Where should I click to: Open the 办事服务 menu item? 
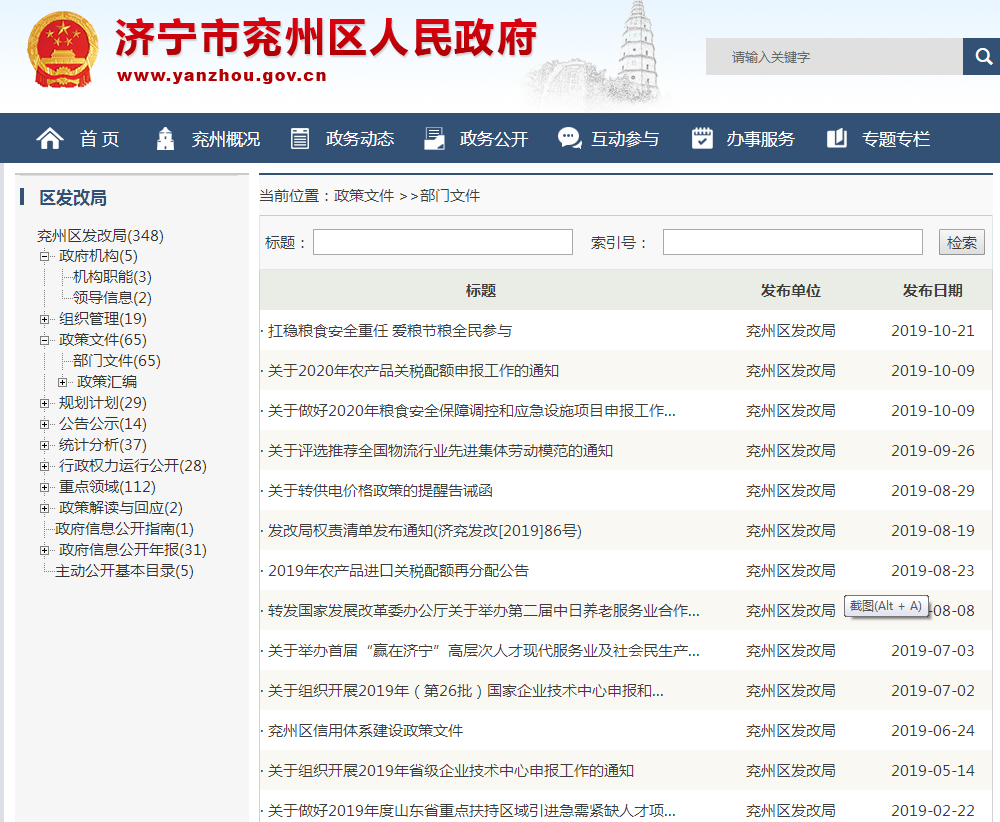point(760,139)
